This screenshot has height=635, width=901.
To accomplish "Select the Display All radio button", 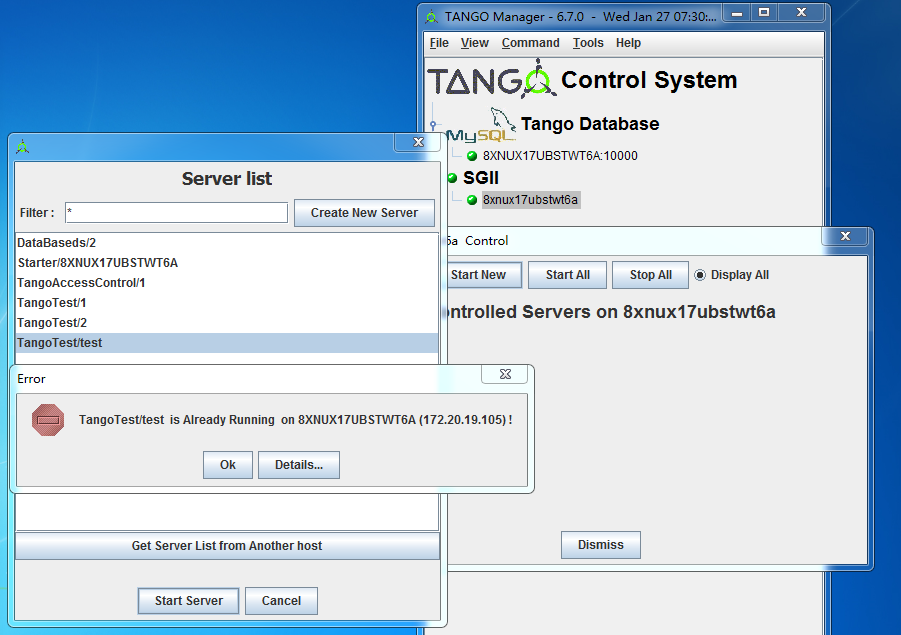I will tap(700, 275).
